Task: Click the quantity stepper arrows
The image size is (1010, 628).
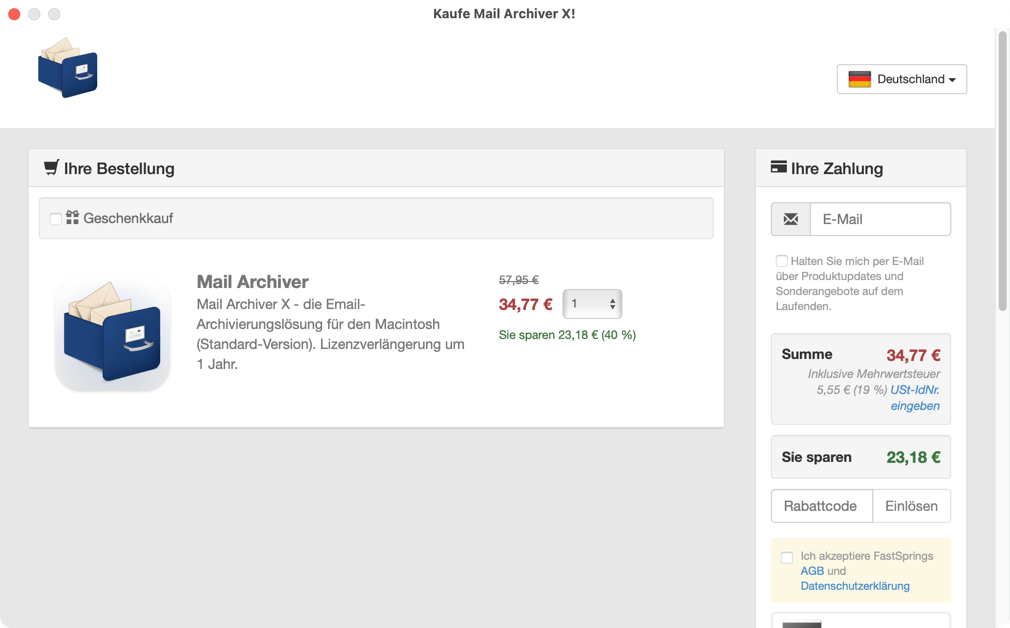Action: 612,304
